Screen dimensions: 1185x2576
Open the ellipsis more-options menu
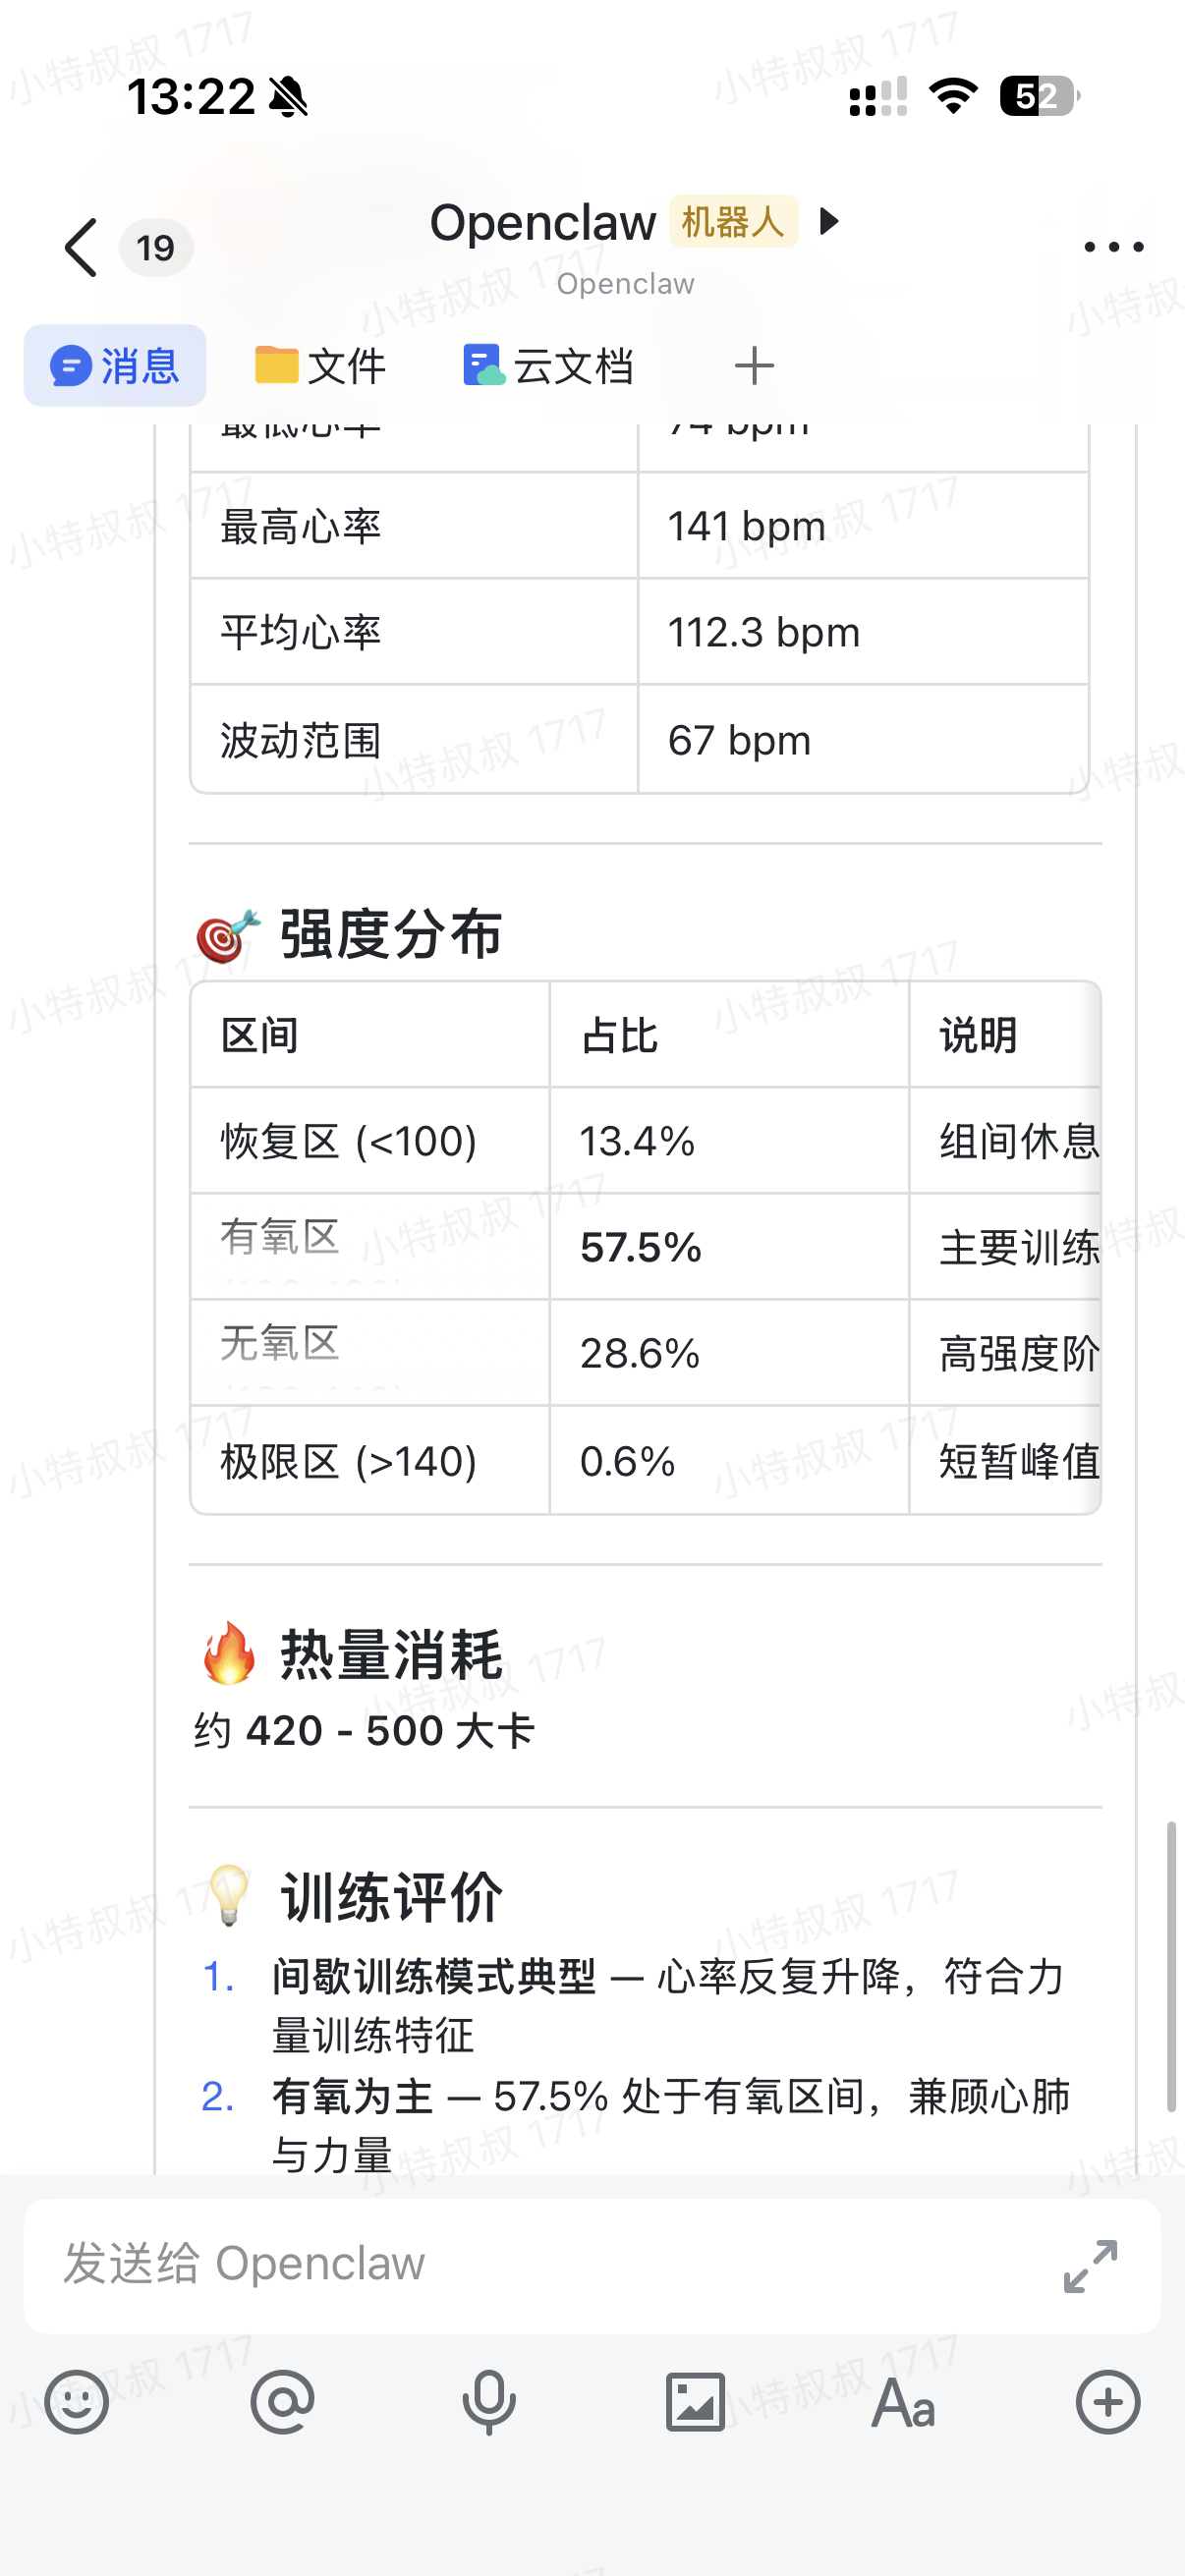click(x=1113, y=247)
